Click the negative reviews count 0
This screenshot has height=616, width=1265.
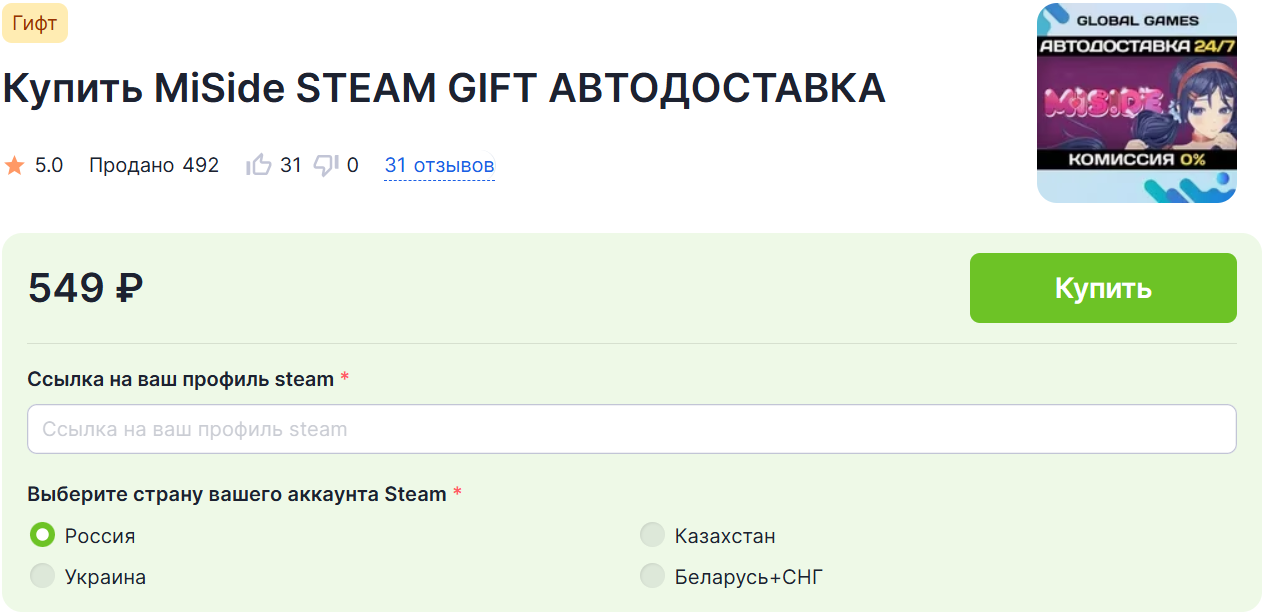pos(353,166)
